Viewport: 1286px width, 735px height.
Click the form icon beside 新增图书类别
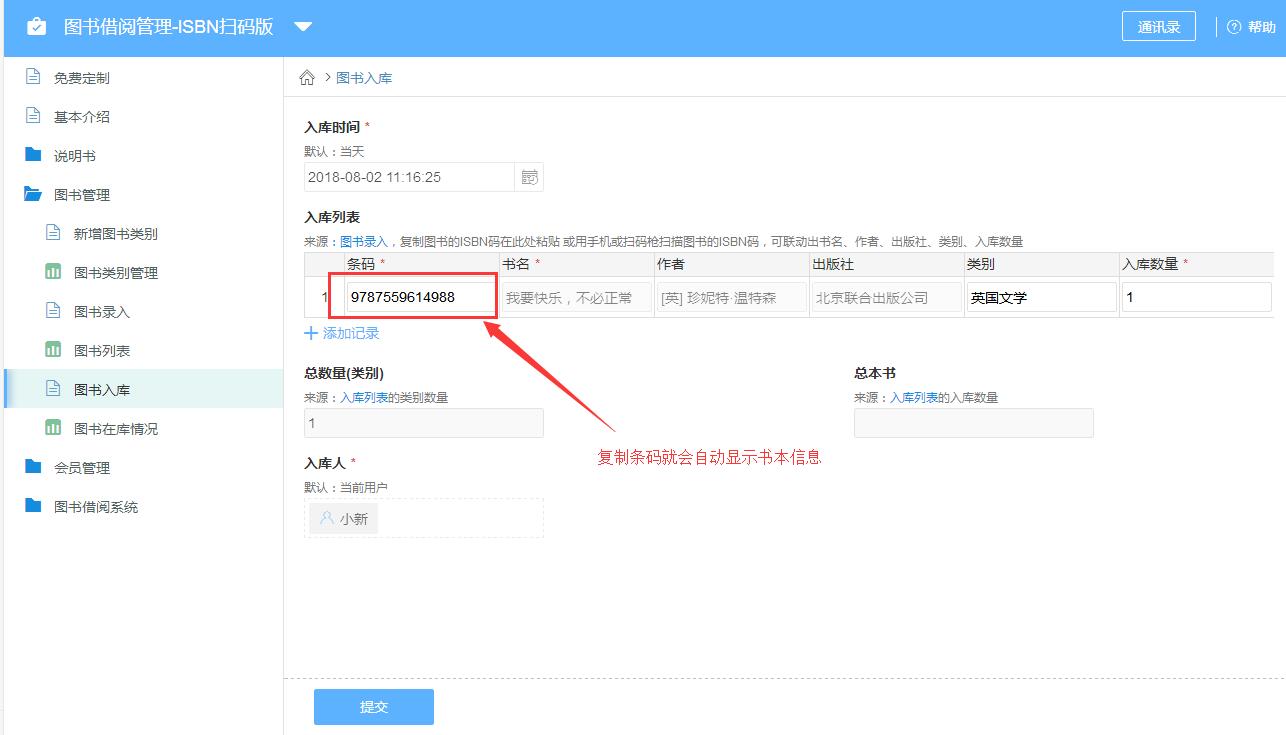(53, 233)
